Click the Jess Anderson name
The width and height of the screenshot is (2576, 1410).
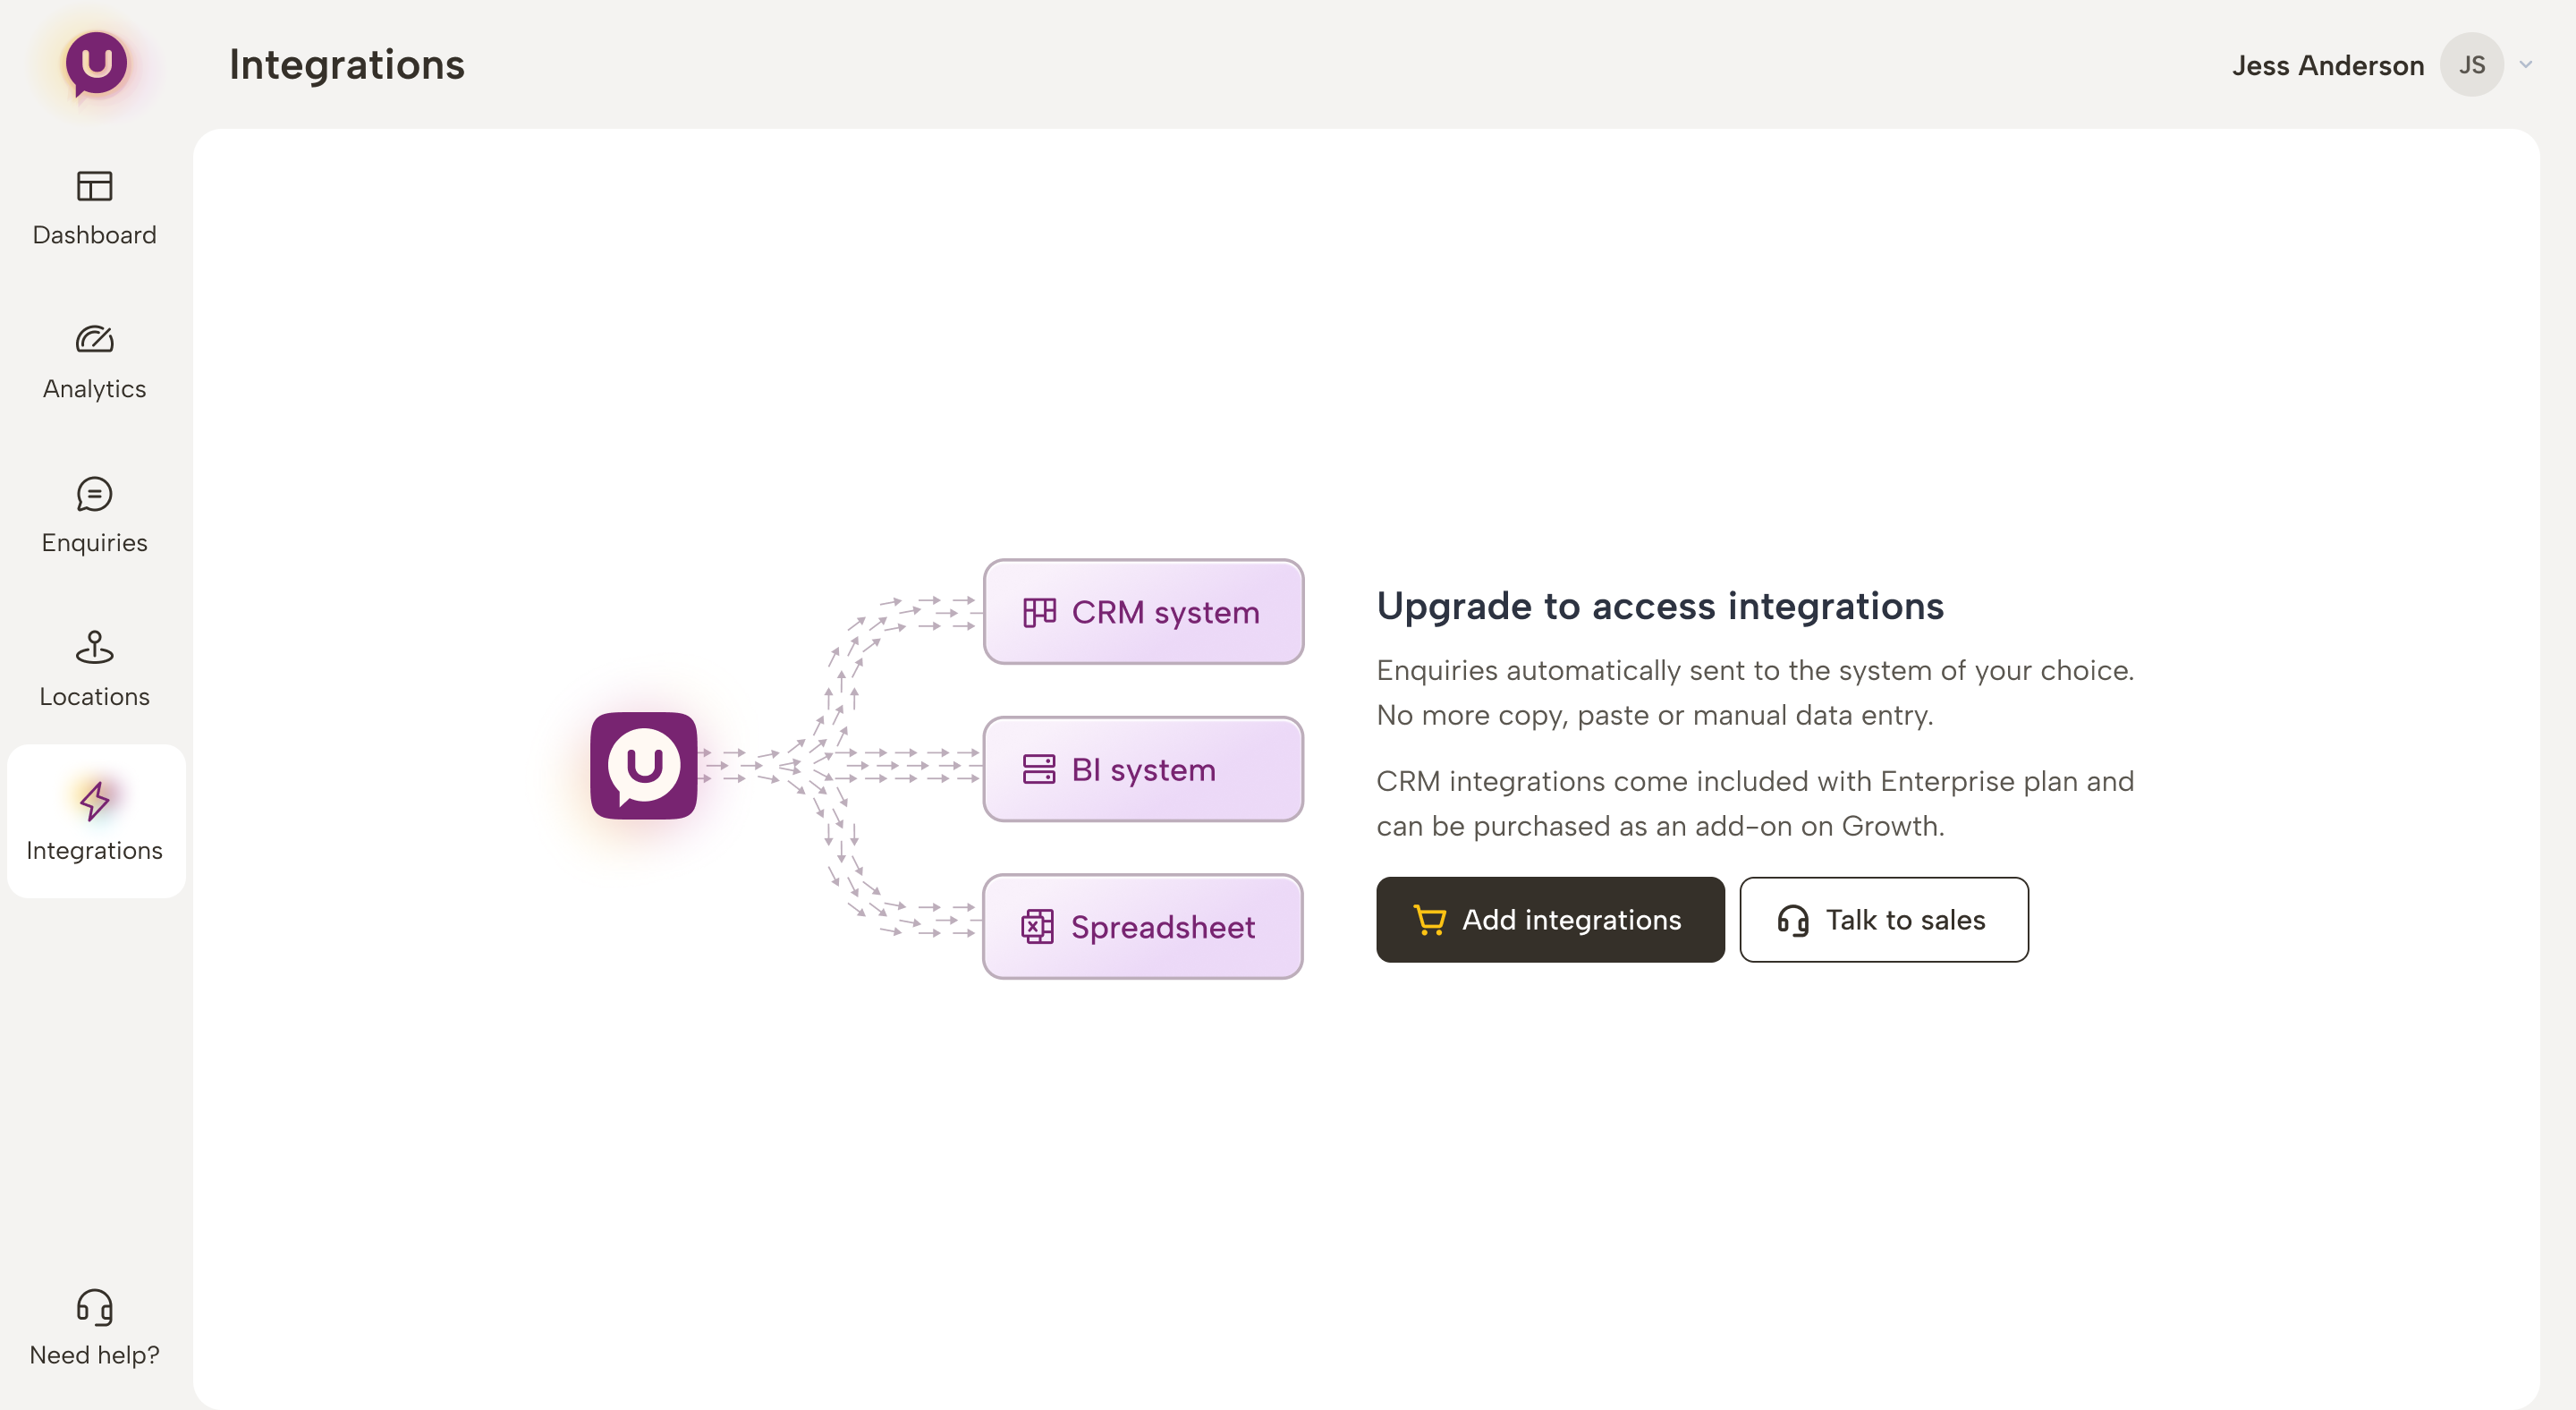tap(2327, 65)
